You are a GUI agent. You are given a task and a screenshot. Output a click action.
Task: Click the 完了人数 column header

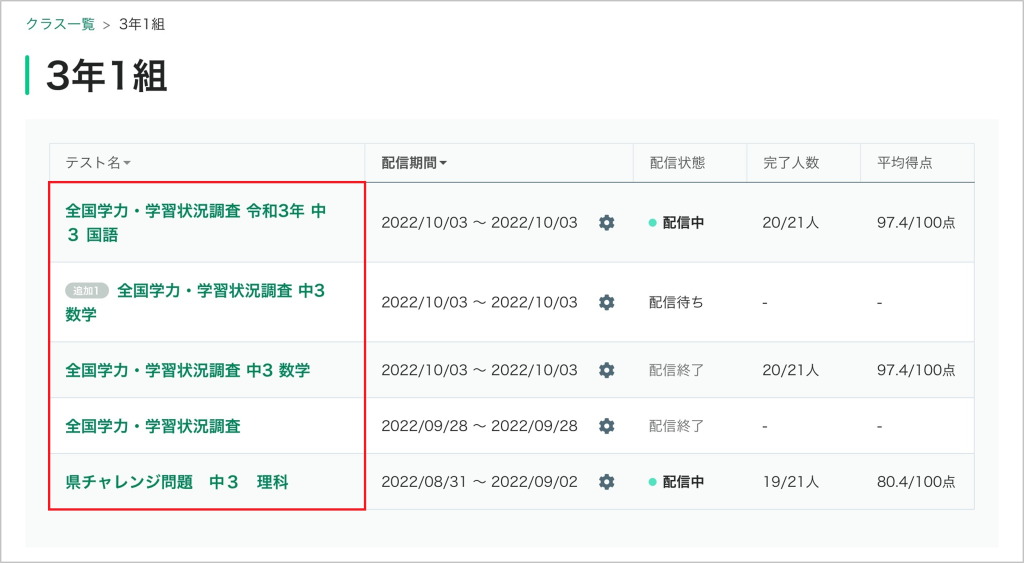coord(791,163)
